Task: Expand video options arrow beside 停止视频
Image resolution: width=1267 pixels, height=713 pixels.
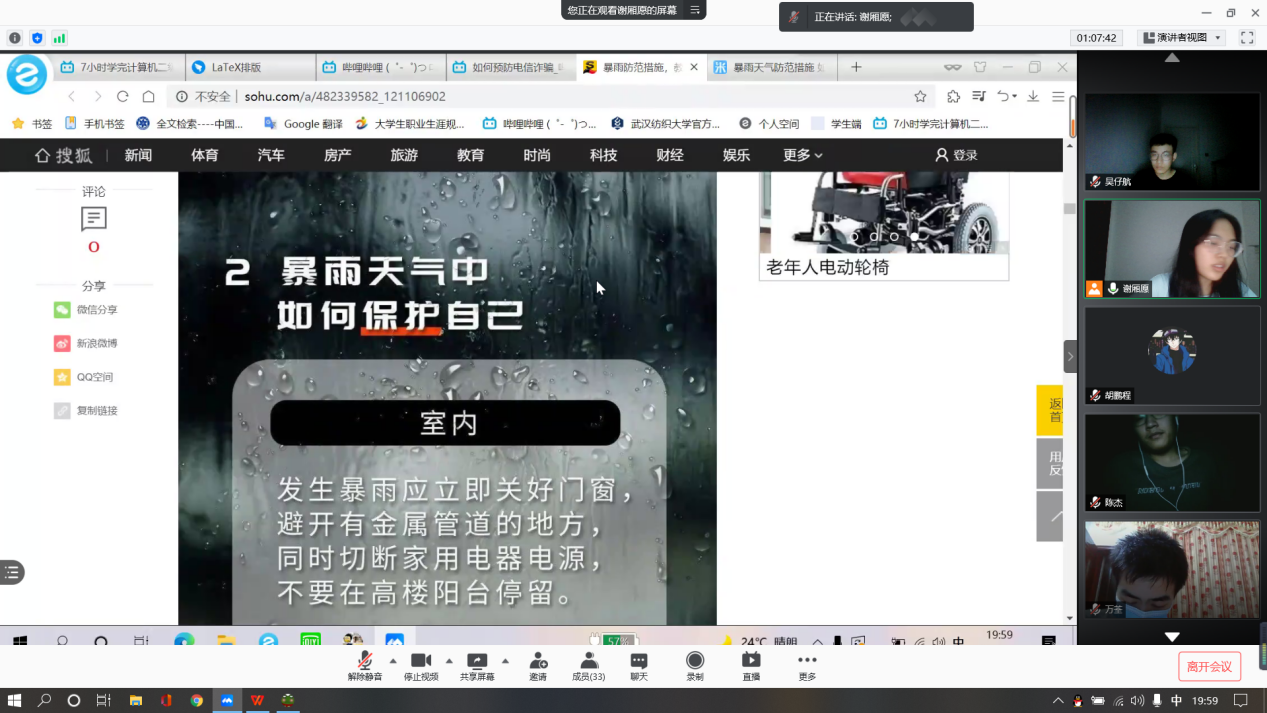Action: tap(449, 661)
